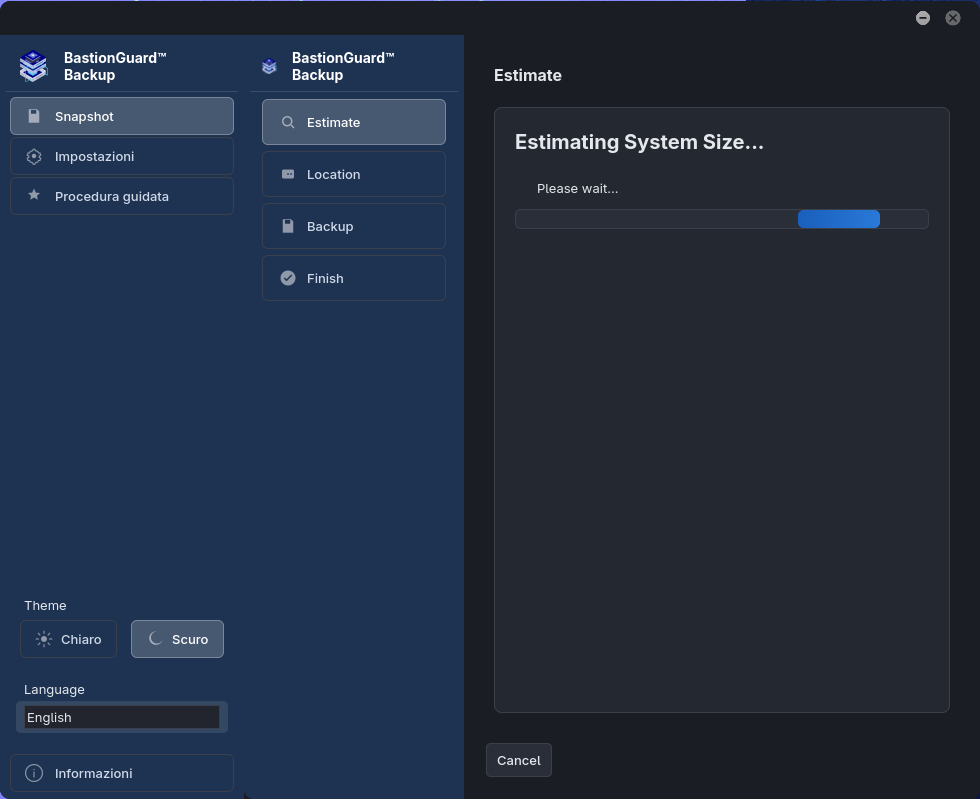Cancel the size estimation
Image resolution: width=980 pixels, height=799 pixels.
(x=519, y=760)
